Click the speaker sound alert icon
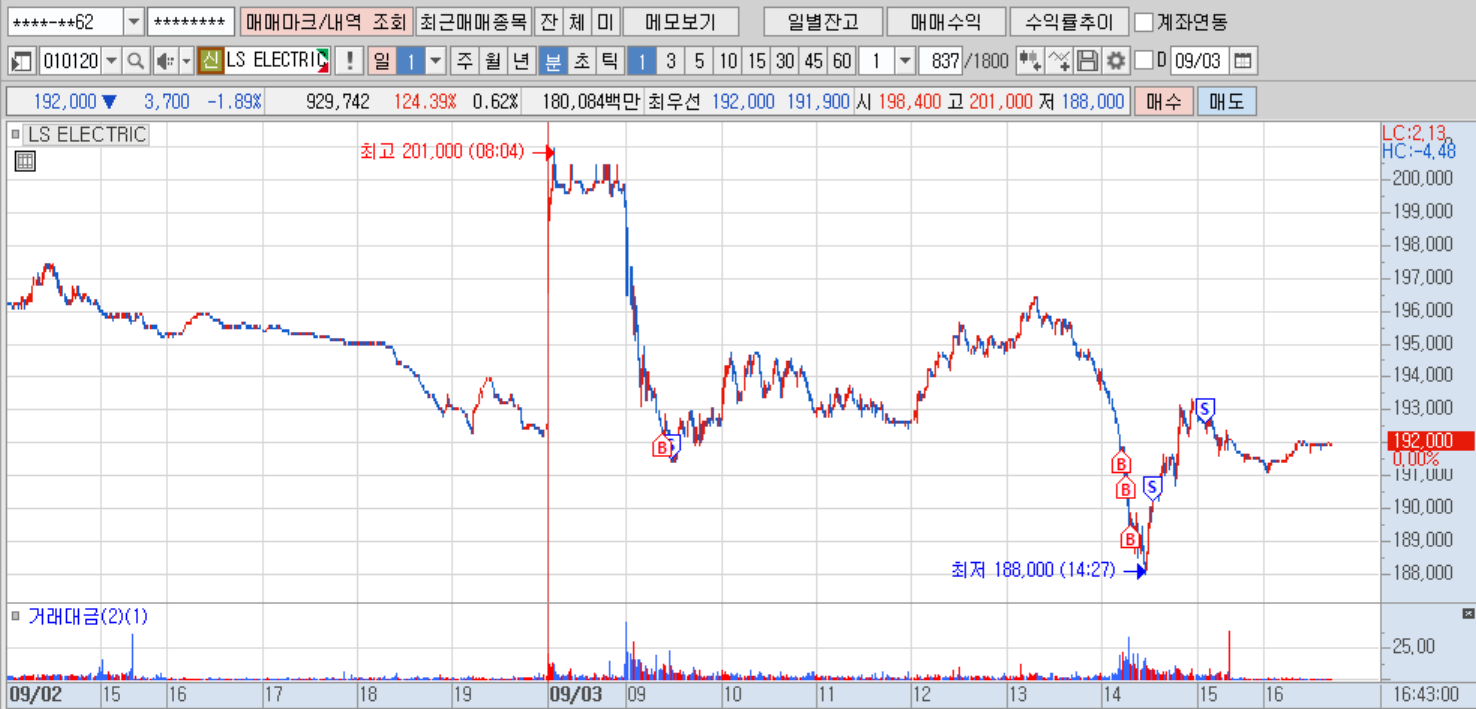Viewport: 1476px width, 709px height. click(x=165, y=61)
